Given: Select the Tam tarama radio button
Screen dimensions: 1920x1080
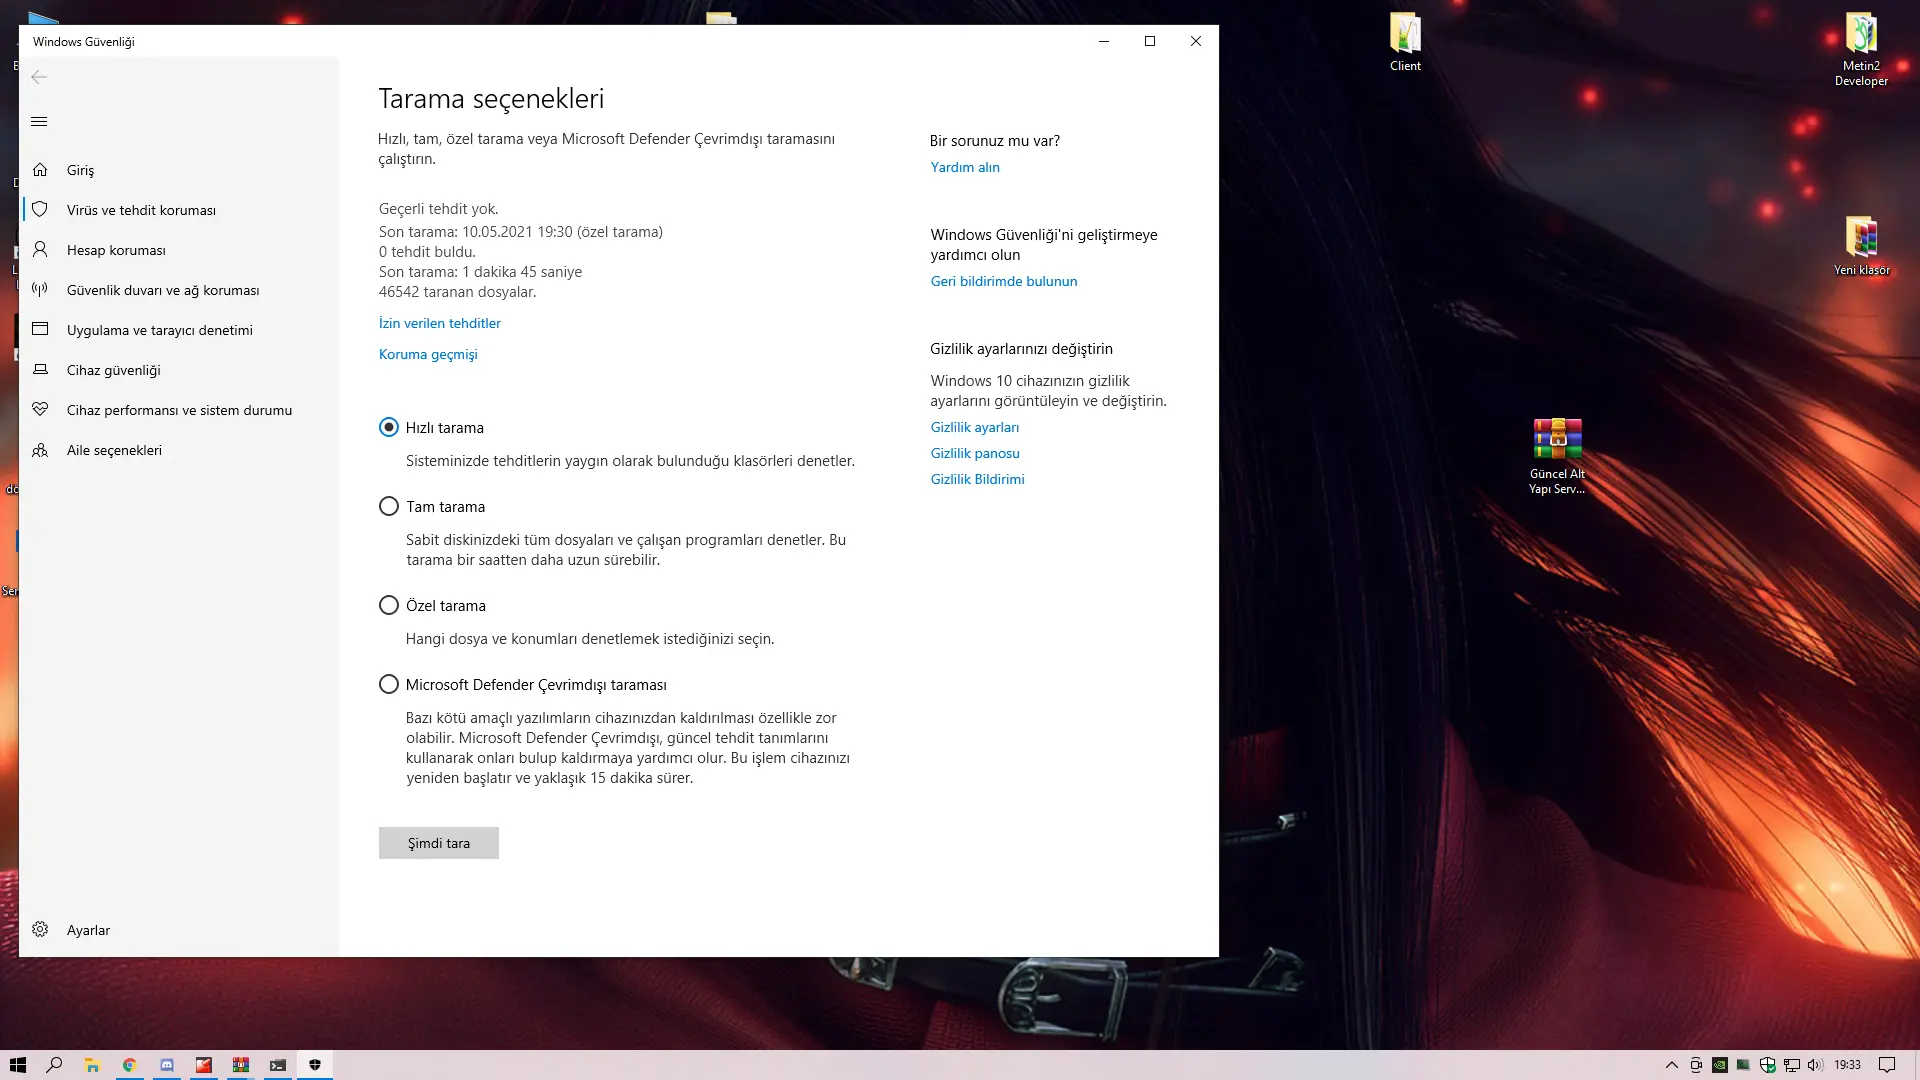Looking at the screenshot, I should (x=389, y=506).
